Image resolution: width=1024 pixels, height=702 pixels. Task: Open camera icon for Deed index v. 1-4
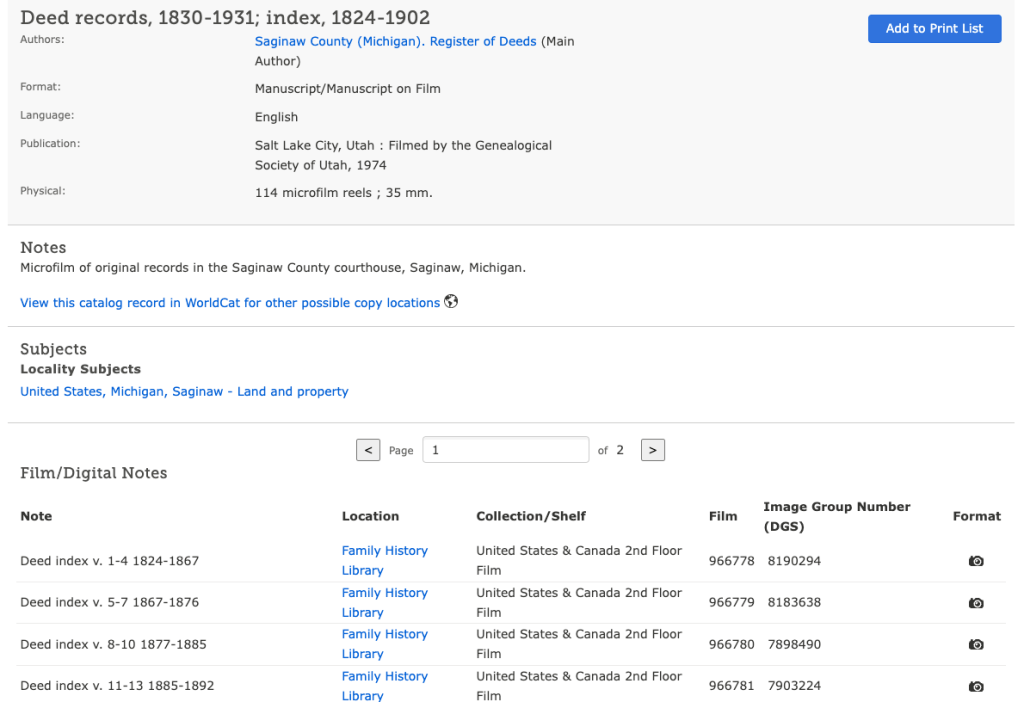(976, 561)
